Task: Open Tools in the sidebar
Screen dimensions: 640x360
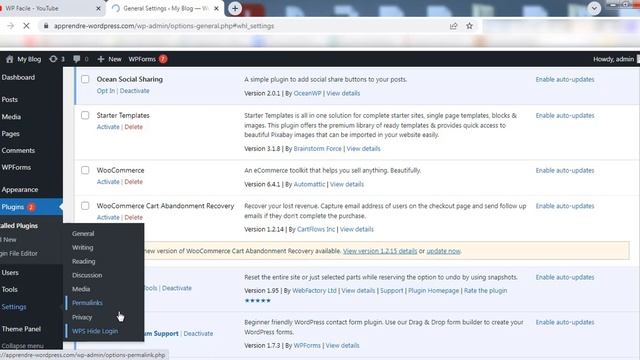Action: point(9,289)
